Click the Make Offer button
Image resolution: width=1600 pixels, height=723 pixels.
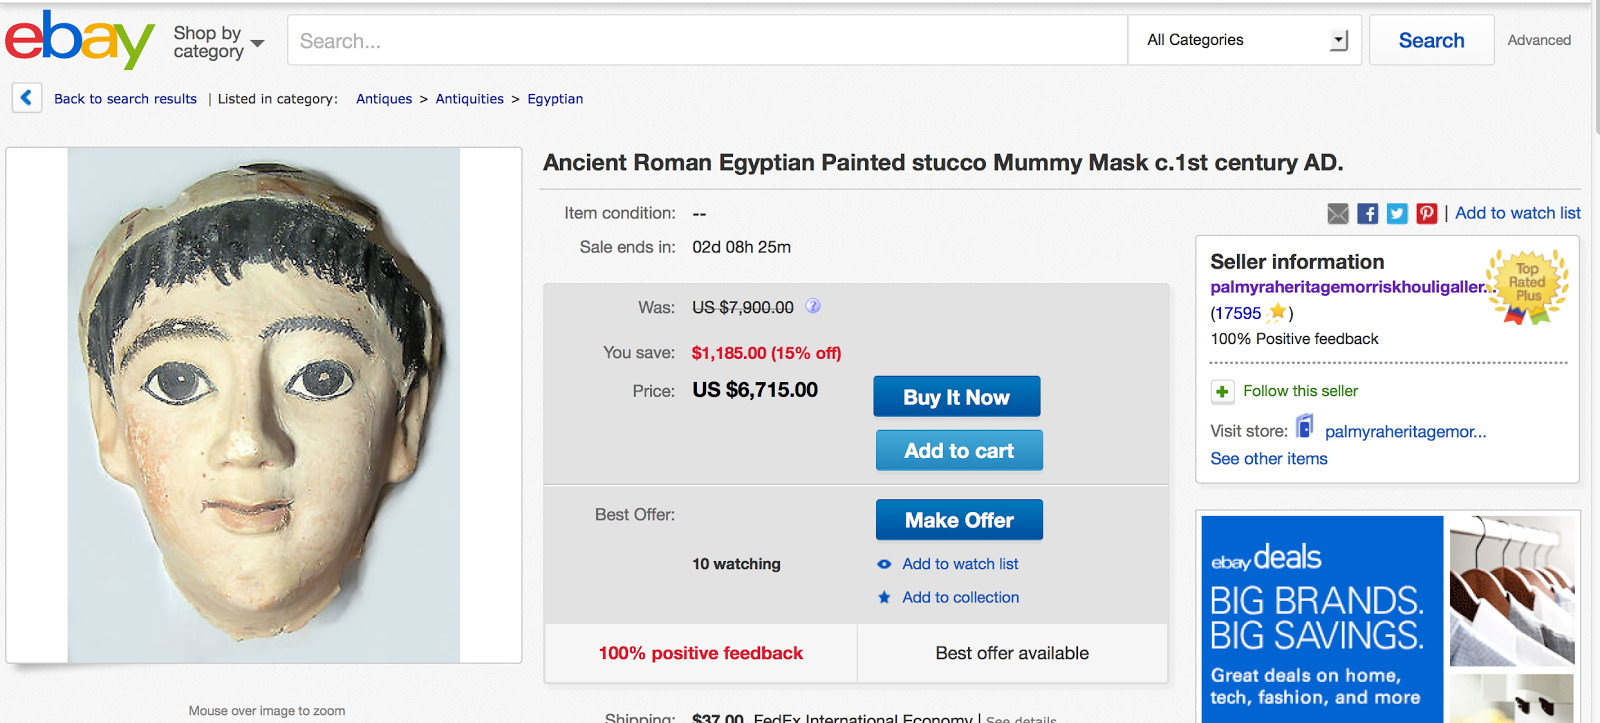point(959,520)
